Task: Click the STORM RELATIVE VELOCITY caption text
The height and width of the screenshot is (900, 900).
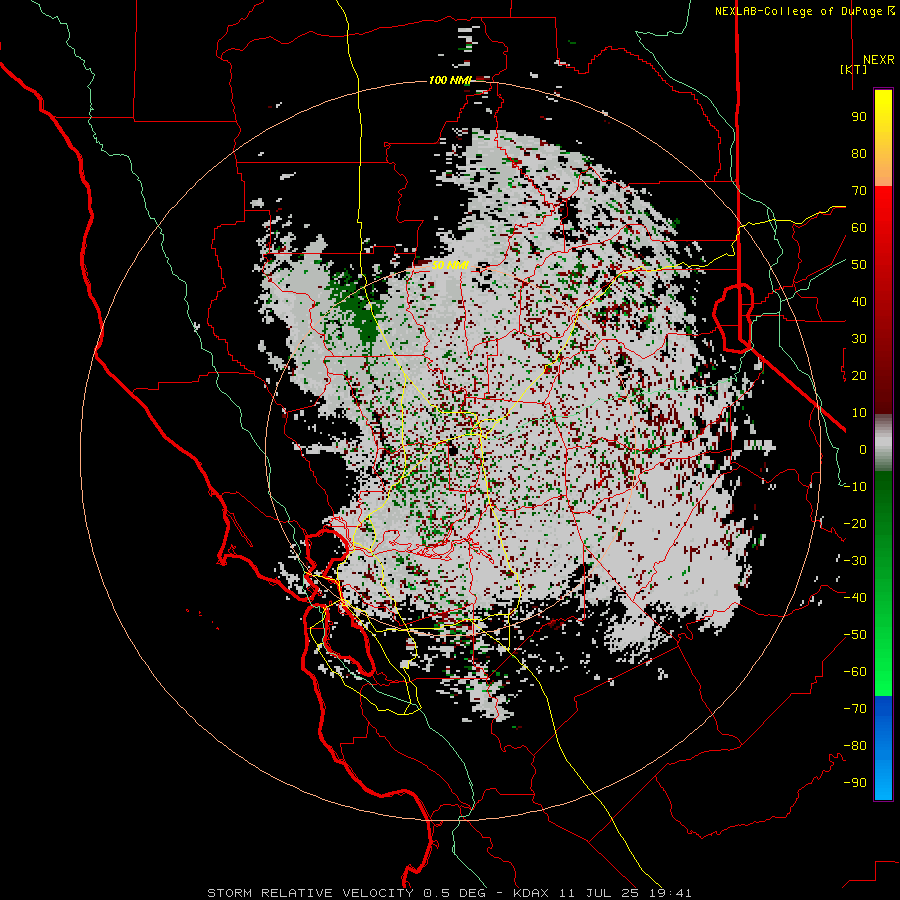Action: click(x=310, y=893)
